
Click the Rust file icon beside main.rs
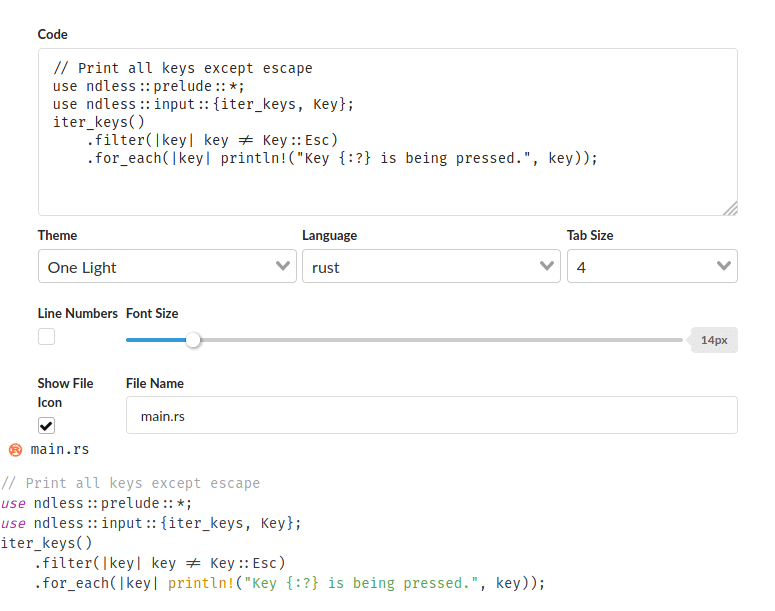(x=15, y=449)
